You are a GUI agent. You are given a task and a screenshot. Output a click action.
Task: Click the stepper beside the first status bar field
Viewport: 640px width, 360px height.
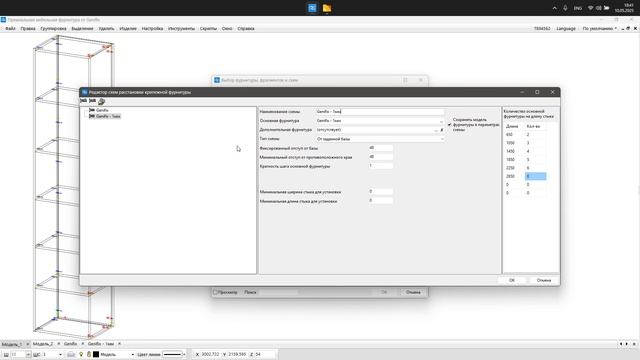[x=28, y=355]
